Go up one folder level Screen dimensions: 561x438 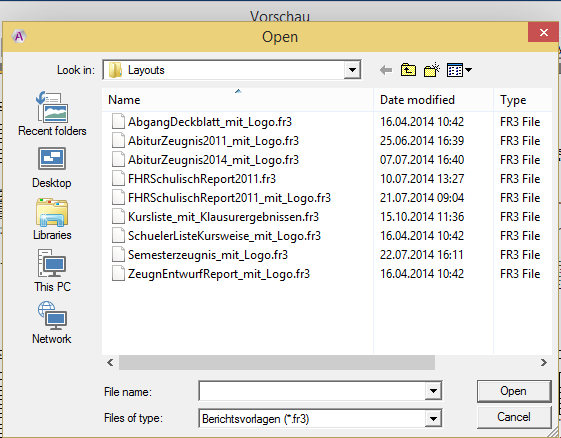coord(408,70)
